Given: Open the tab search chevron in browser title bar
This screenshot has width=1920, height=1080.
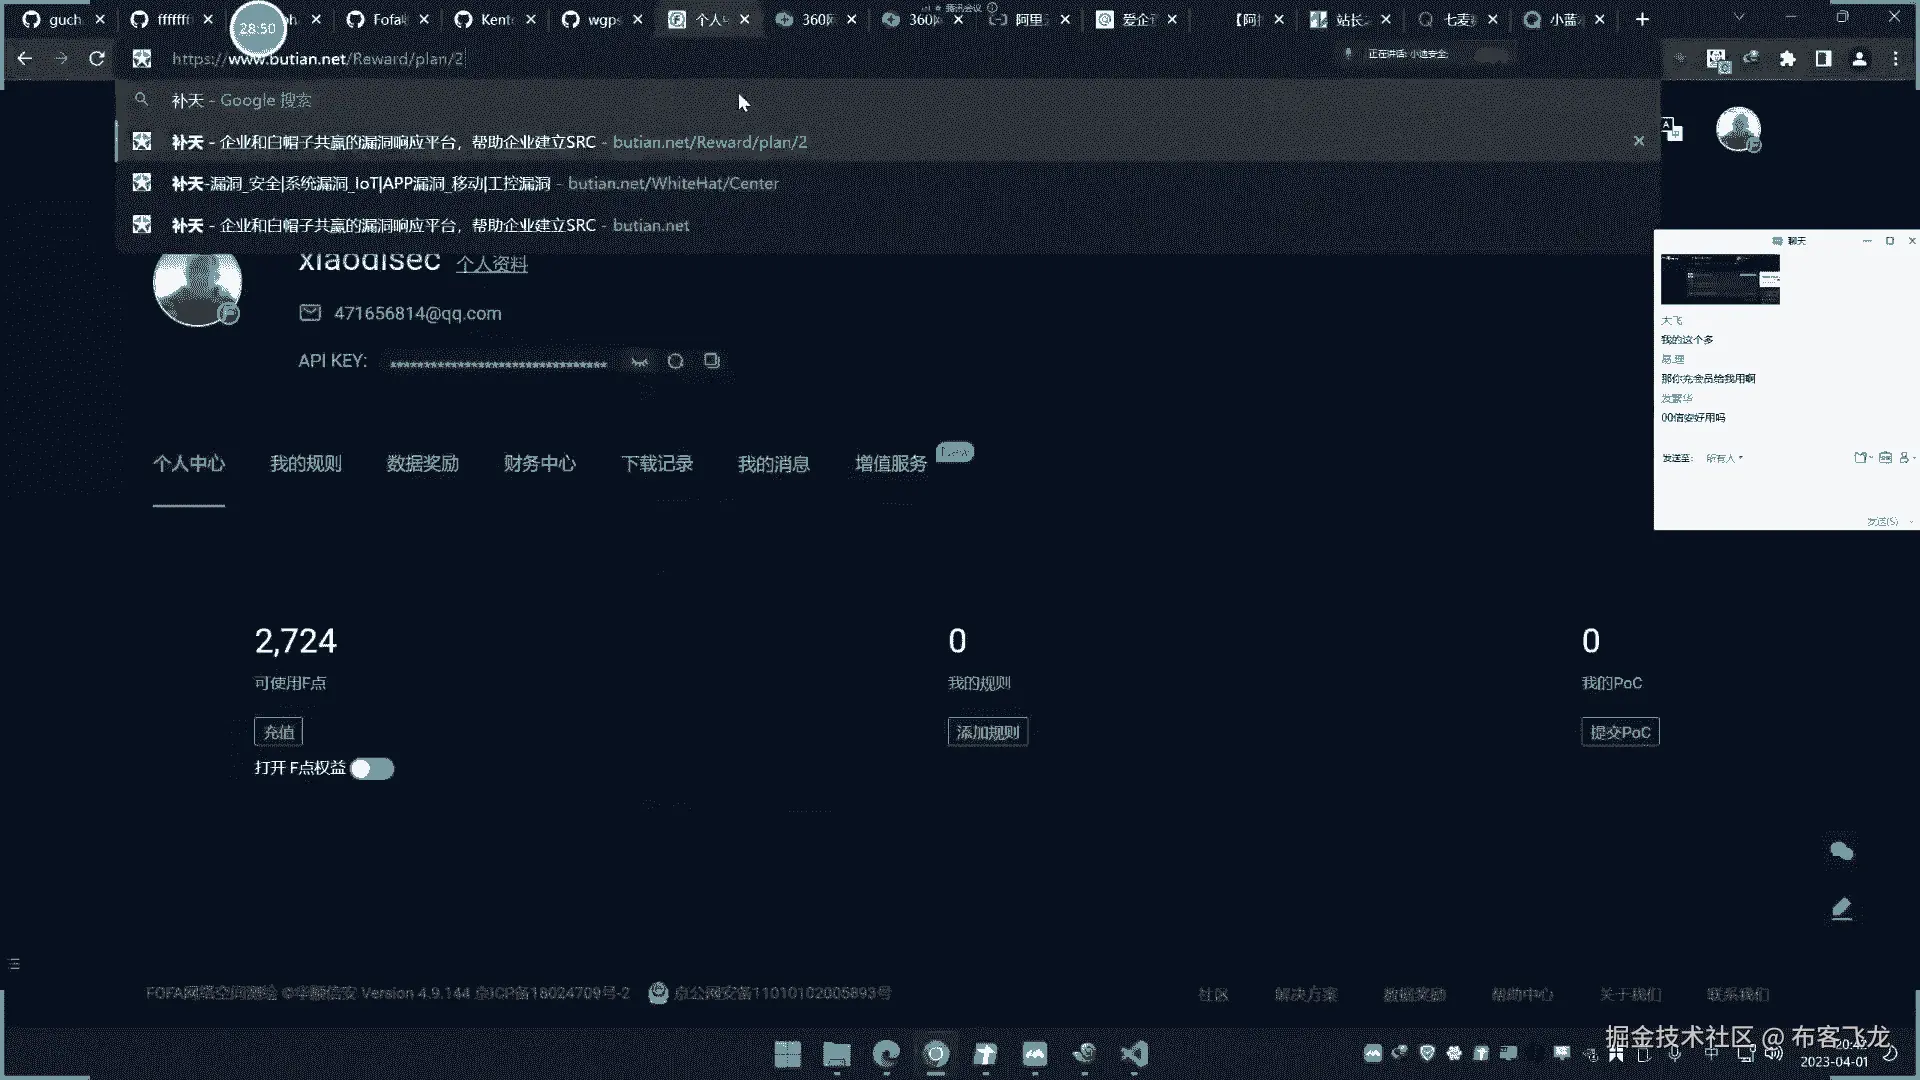Looking at the screenshot, I should click(1738, 18).
